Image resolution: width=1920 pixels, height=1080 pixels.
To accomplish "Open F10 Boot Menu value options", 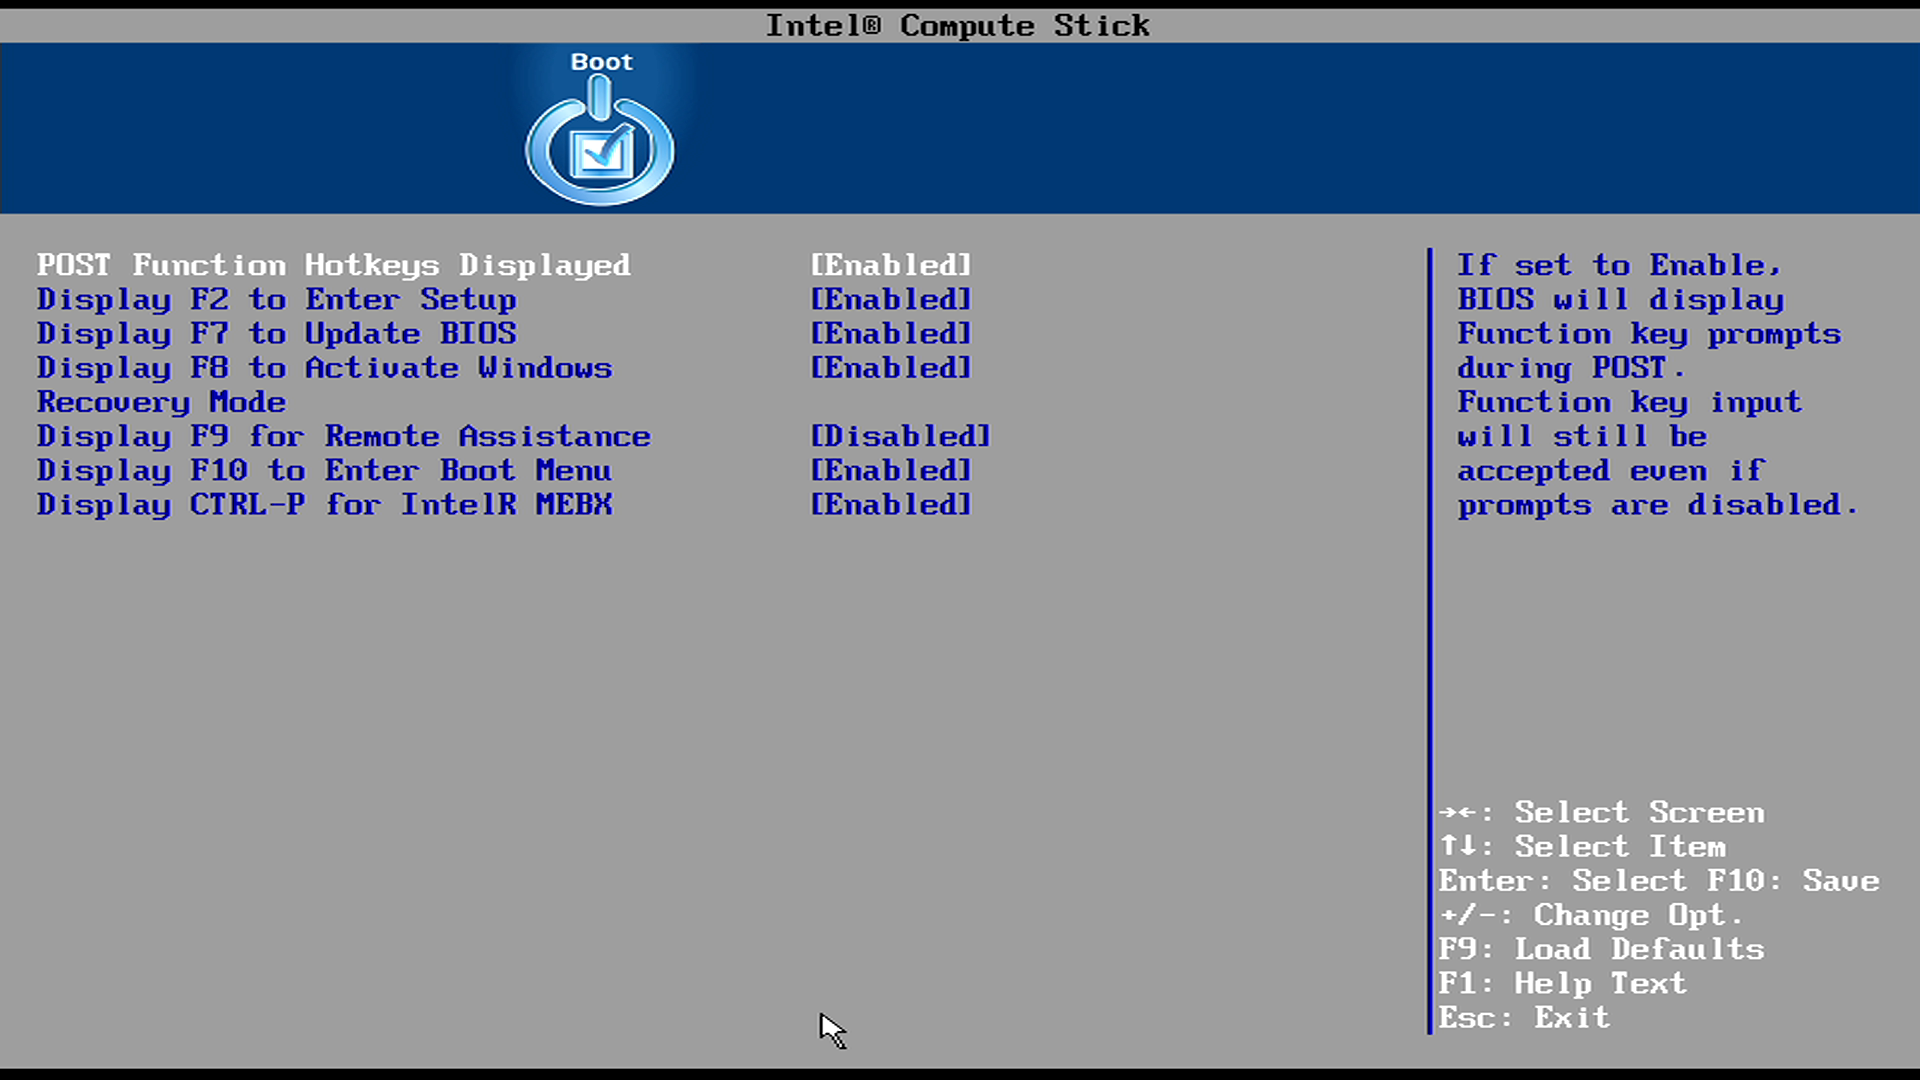I will click(890, 471).
